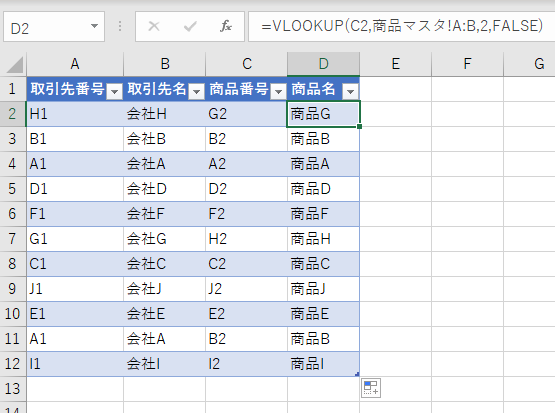Click the Enter checkmark formula icon

tap(190, 26)
